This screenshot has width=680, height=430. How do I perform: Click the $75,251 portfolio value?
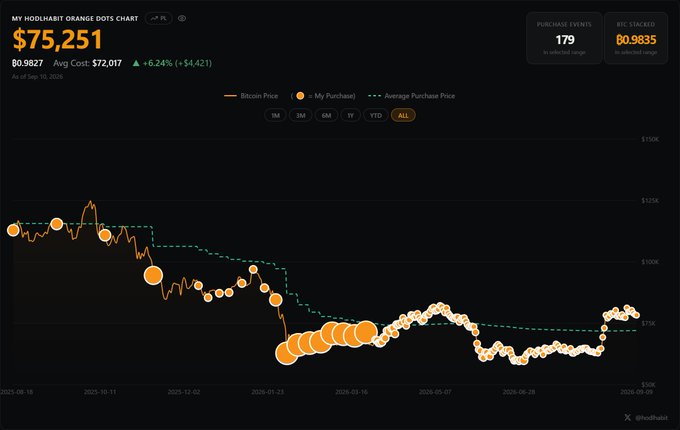pos(57,39)
